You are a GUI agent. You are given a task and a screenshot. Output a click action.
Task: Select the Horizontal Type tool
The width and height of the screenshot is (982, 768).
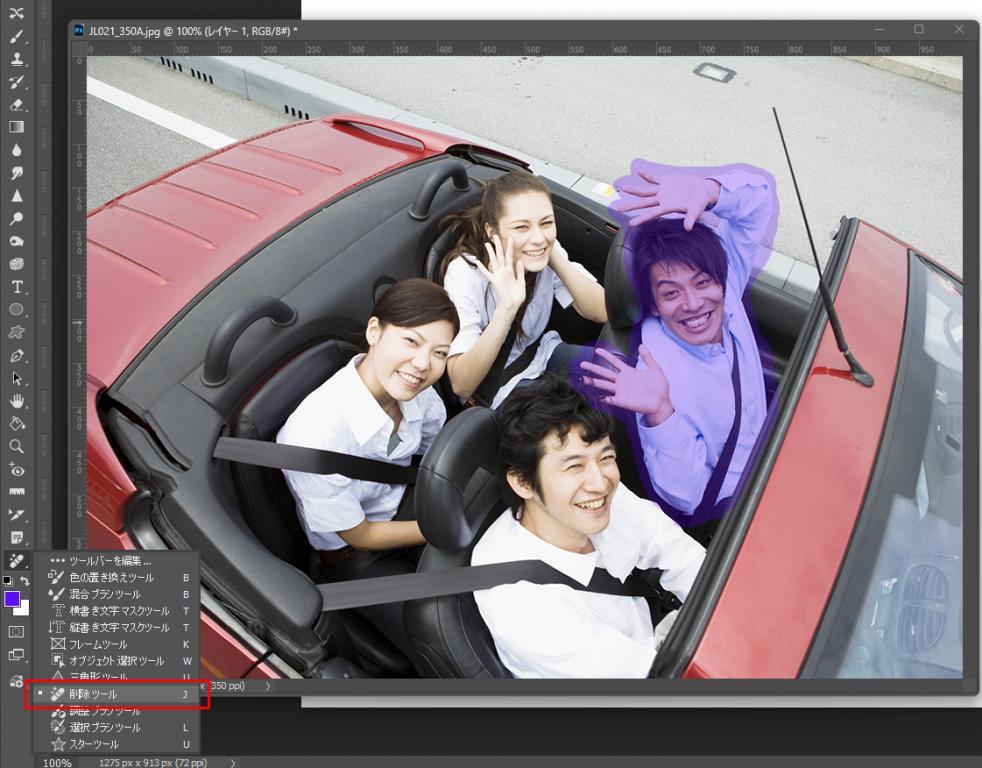click(15, 287)
